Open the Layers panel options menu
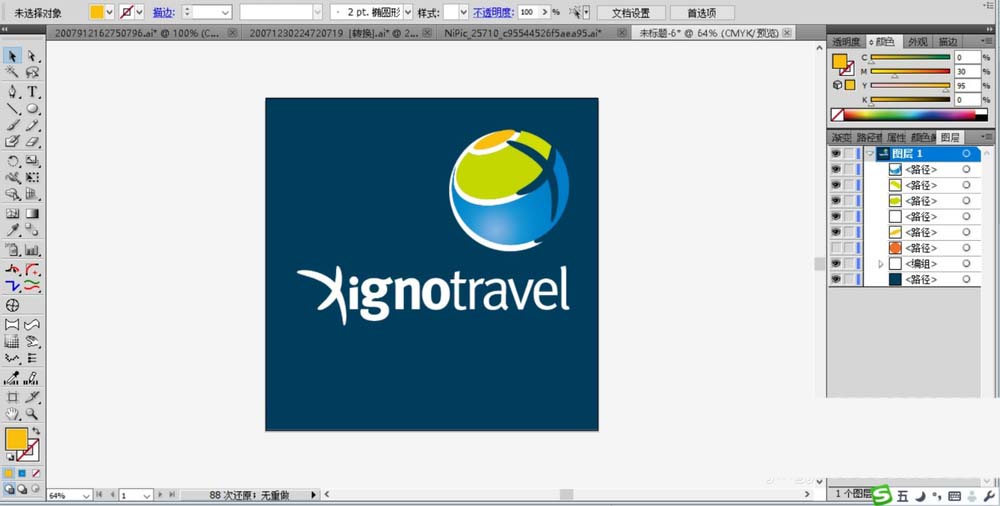Image resolution: width=1000 pixels, height=506 pixels. click(x=986, y=137)
